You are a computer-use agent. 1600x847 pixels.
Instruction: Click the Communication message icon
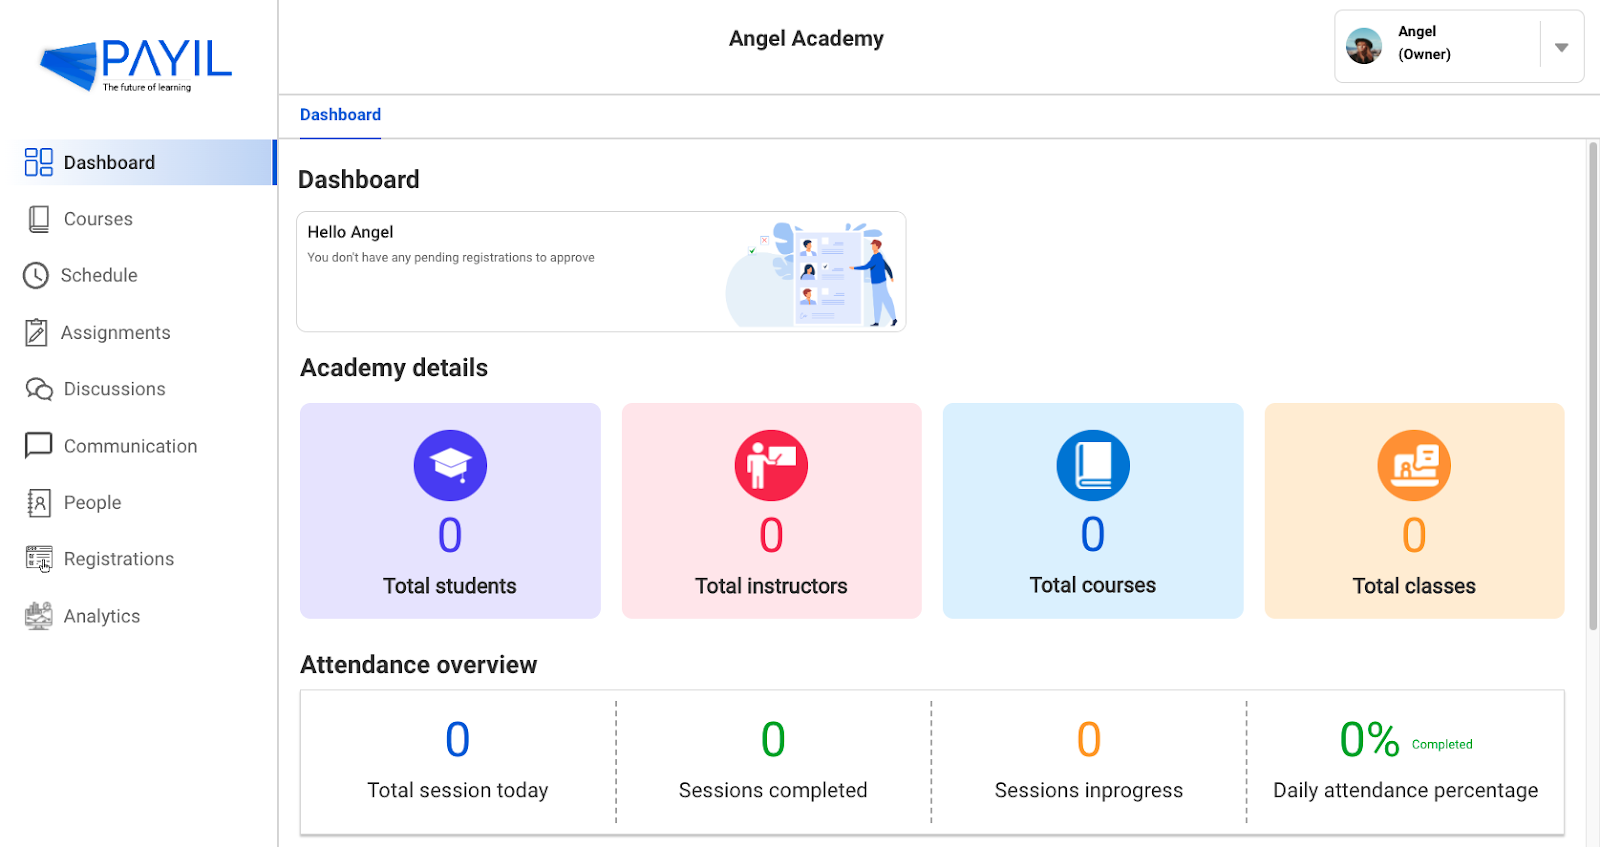tap(39, 445)
